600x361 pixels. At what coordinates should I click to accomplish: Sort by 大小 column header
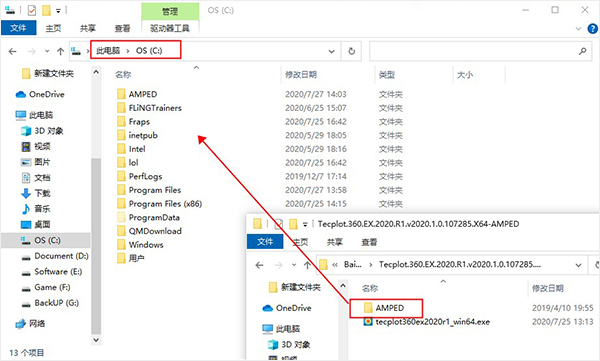pyautogui.click(x=465, y=75)
